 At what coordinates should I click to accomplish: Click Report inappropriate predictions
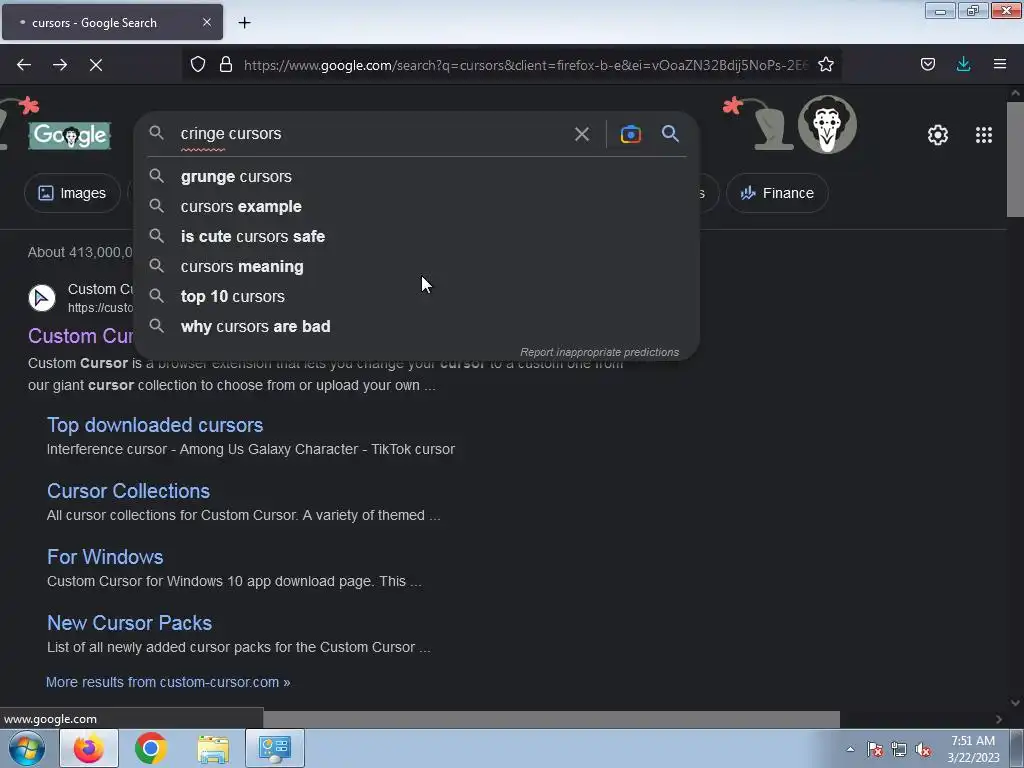[600, 353]
